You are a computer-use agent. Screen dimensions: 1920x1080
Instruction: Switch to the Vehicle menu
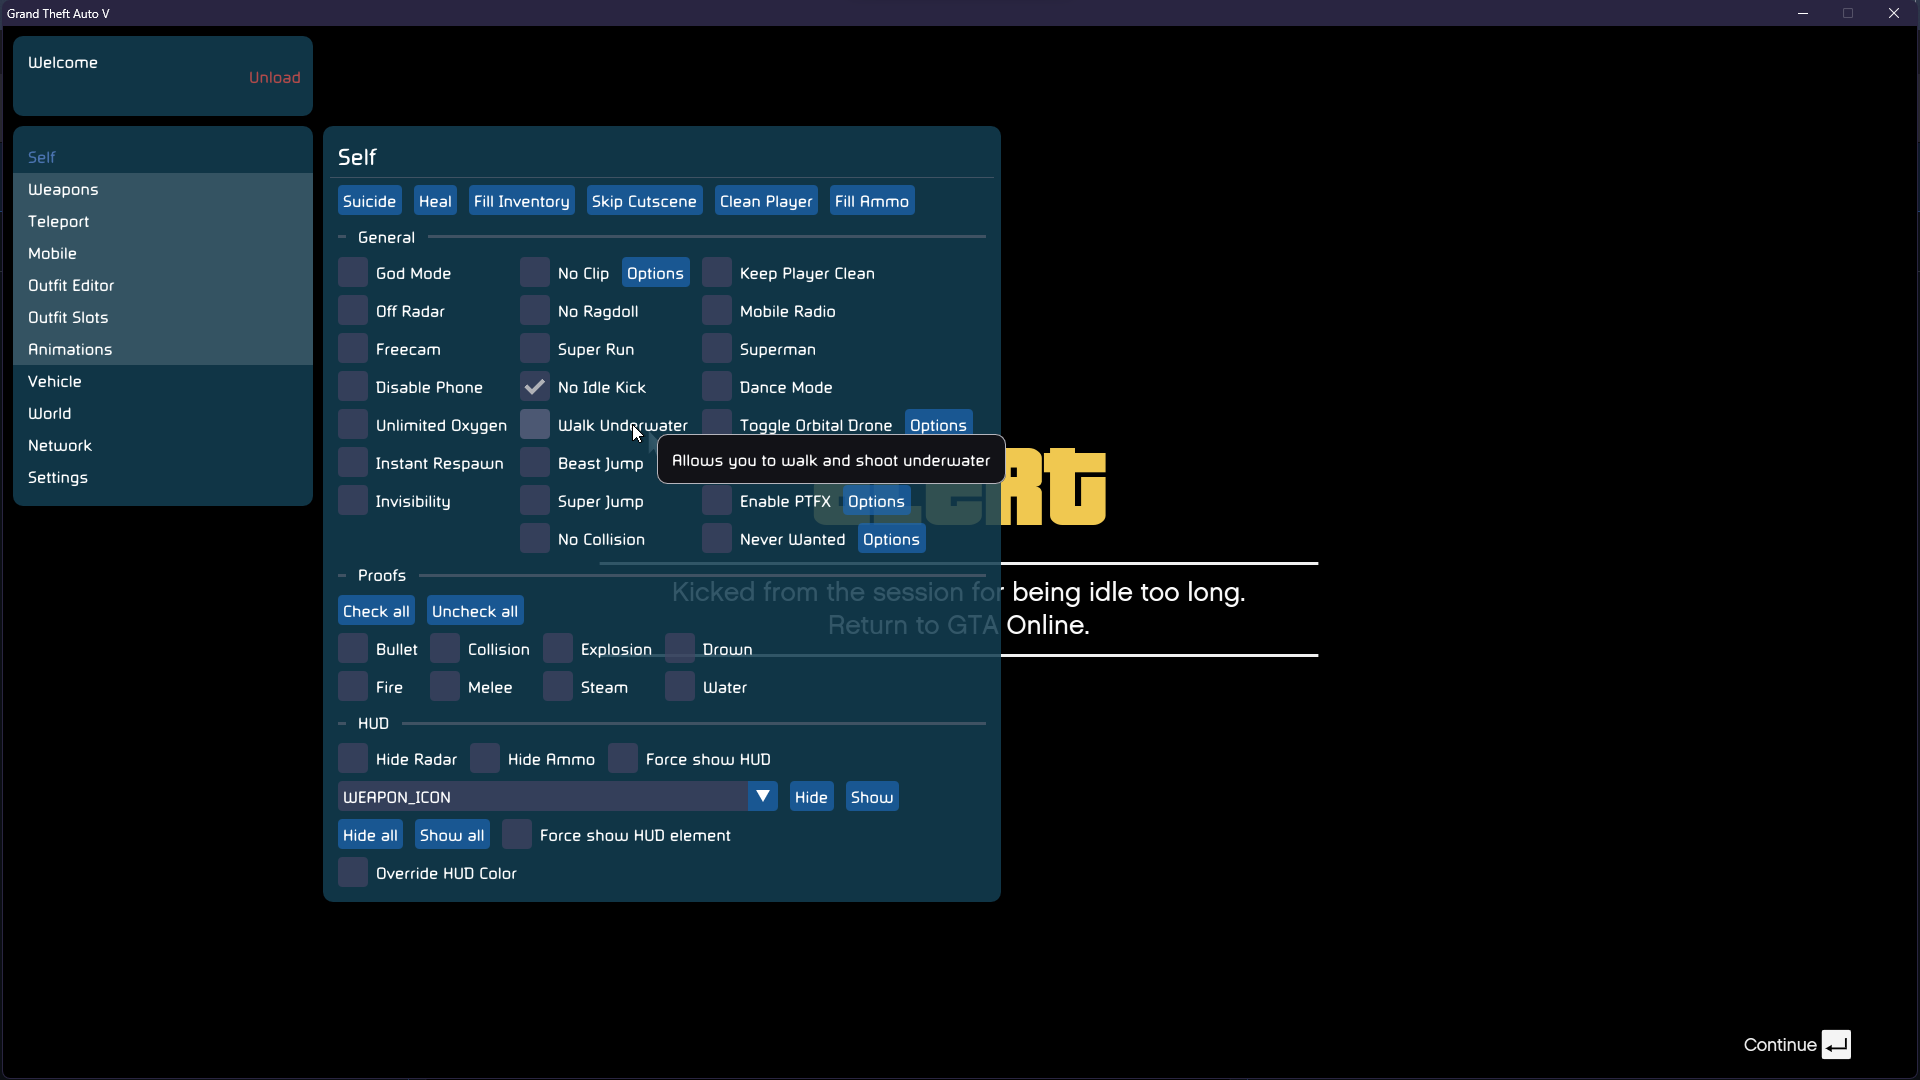click(x=55, y=381)
